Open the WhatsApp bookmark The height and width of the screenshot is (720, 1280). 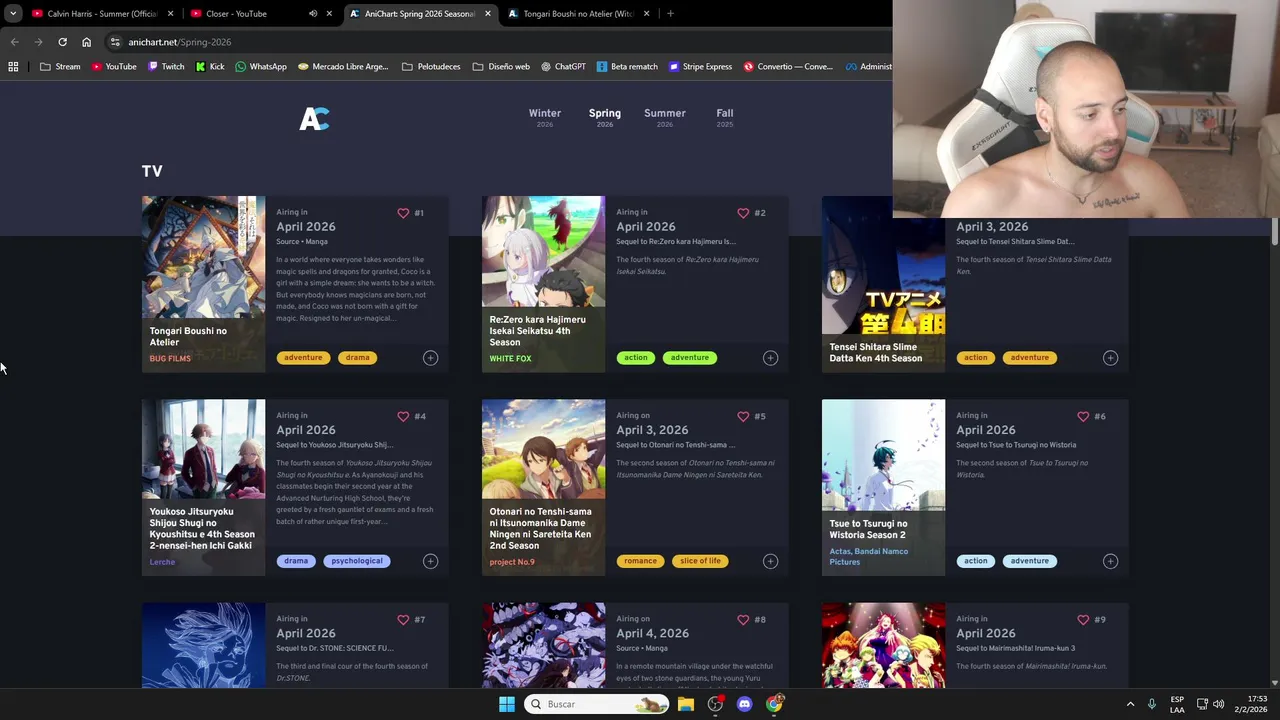[x=261, y=67]
